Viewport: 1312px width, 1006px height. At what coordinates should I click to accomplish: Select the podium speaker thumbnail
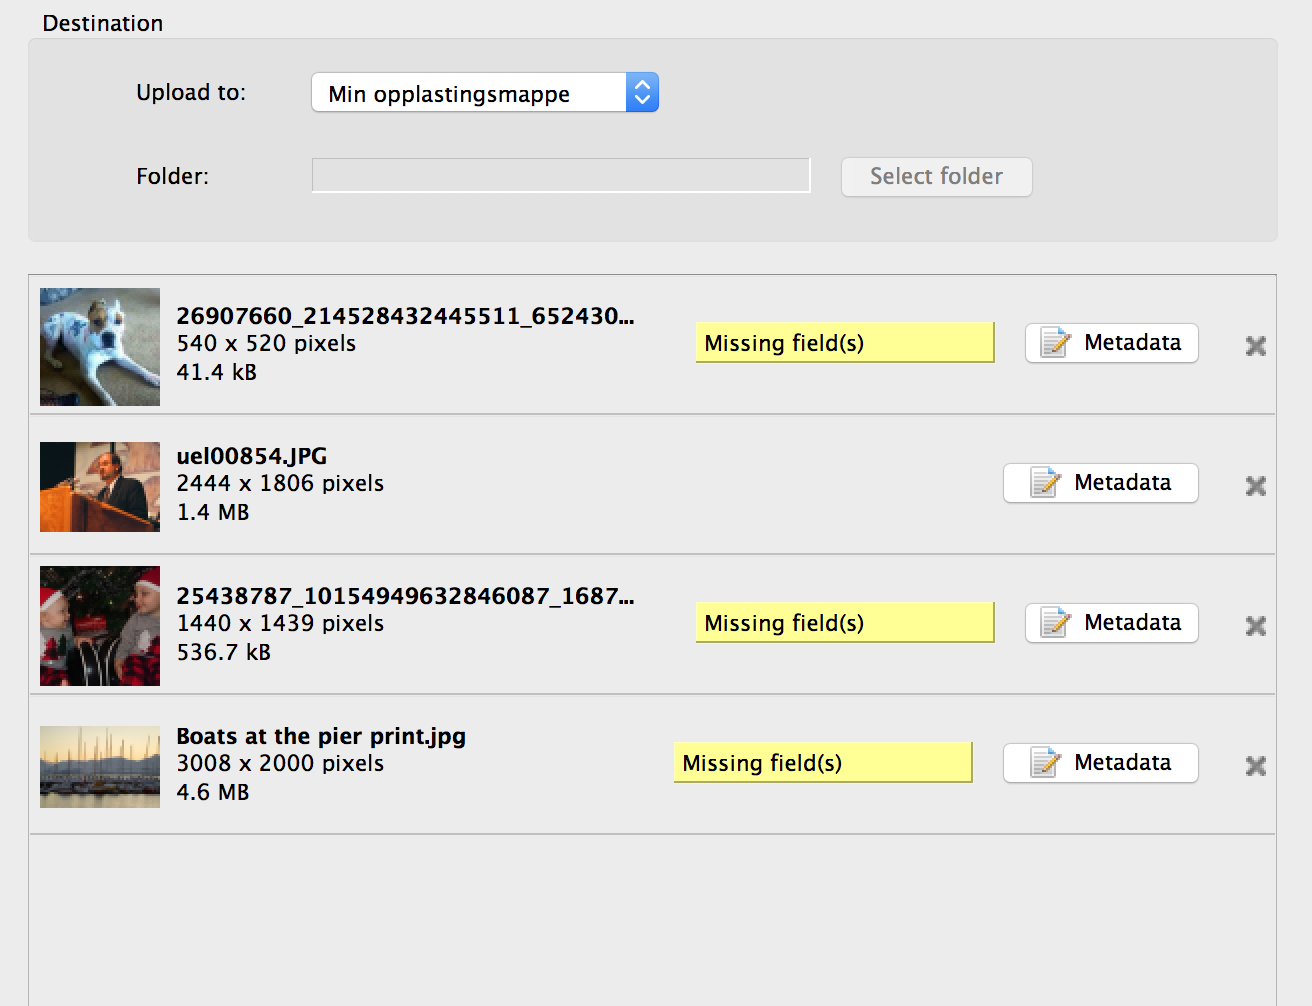coord(100,487)
